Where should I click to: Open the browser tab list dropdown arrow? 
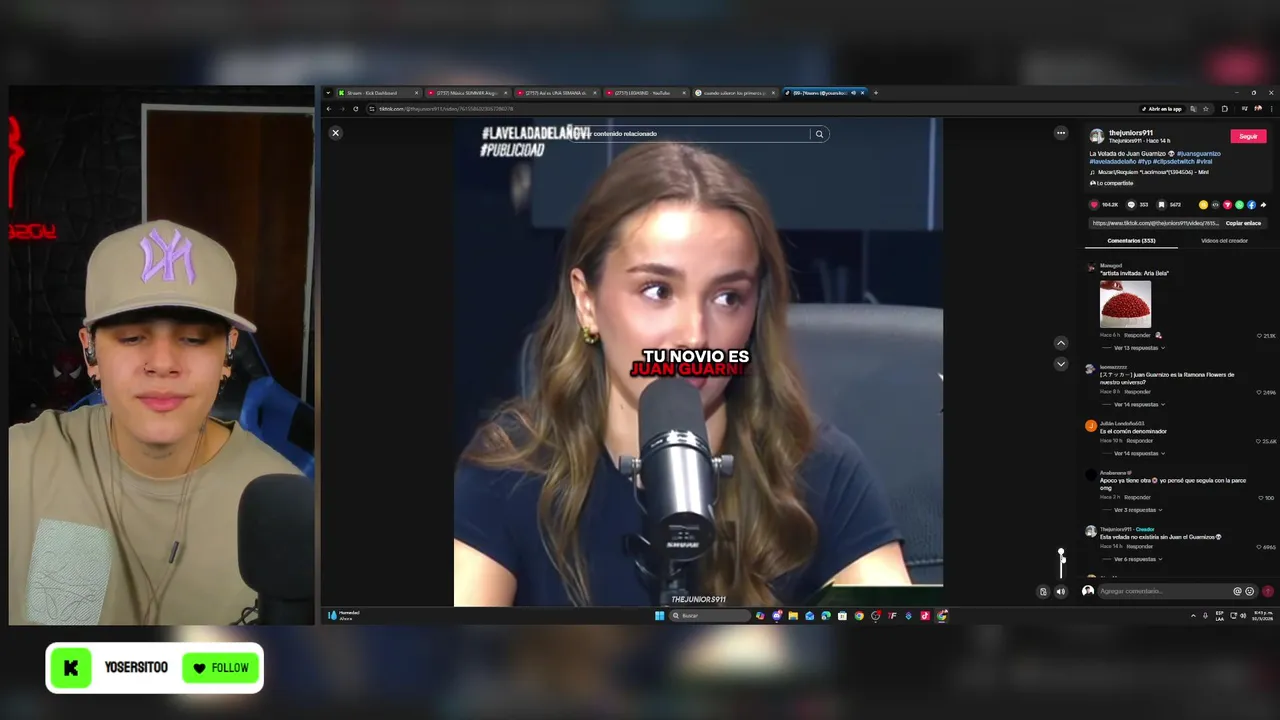coord(328,93)
